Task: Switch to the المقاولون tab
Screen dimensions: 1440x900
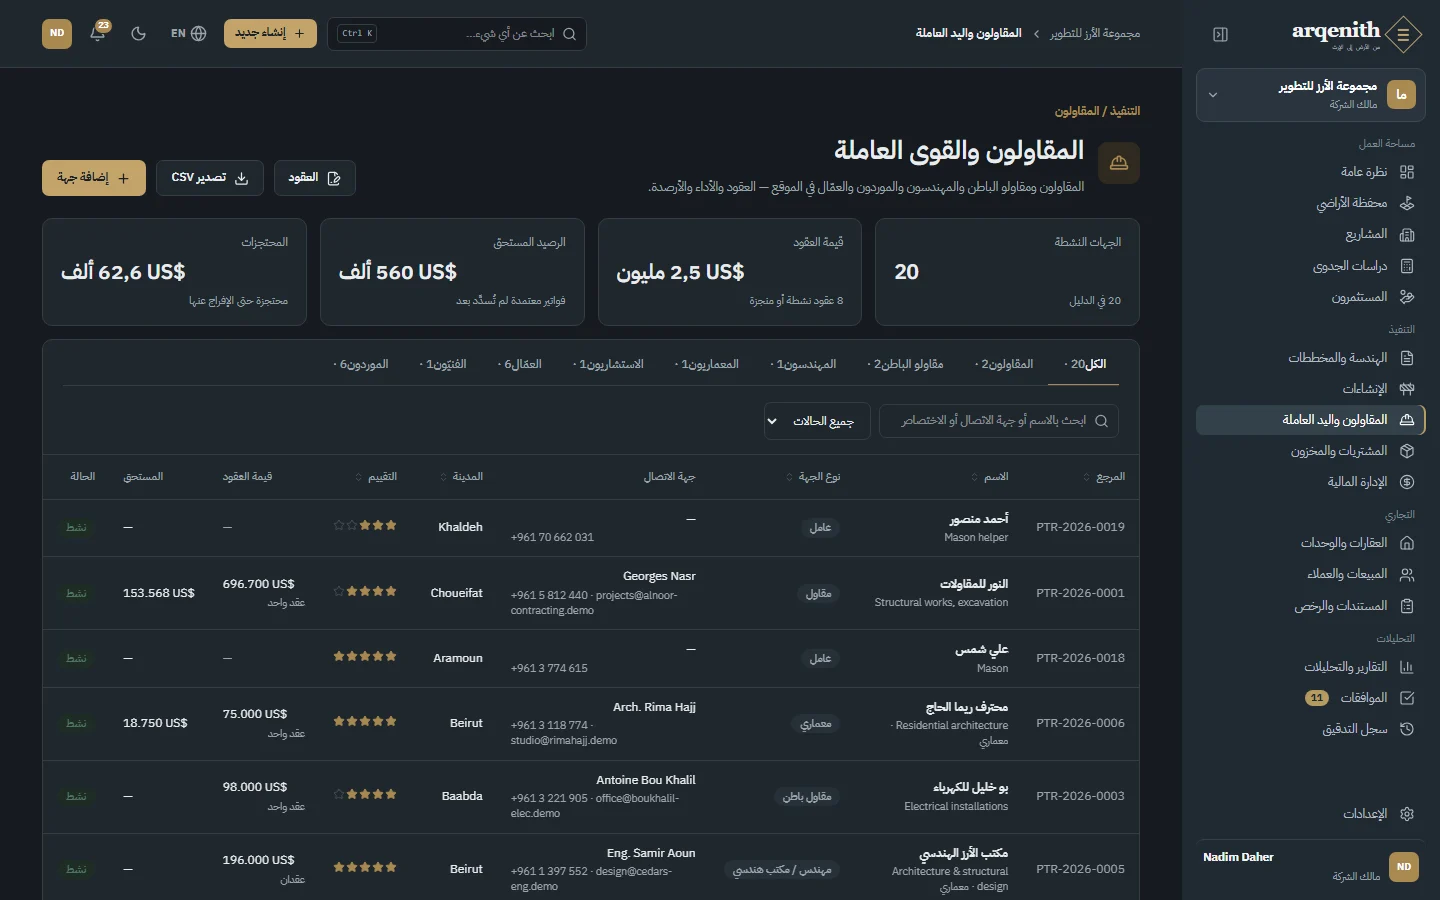Action: (x=1004, y=364)
